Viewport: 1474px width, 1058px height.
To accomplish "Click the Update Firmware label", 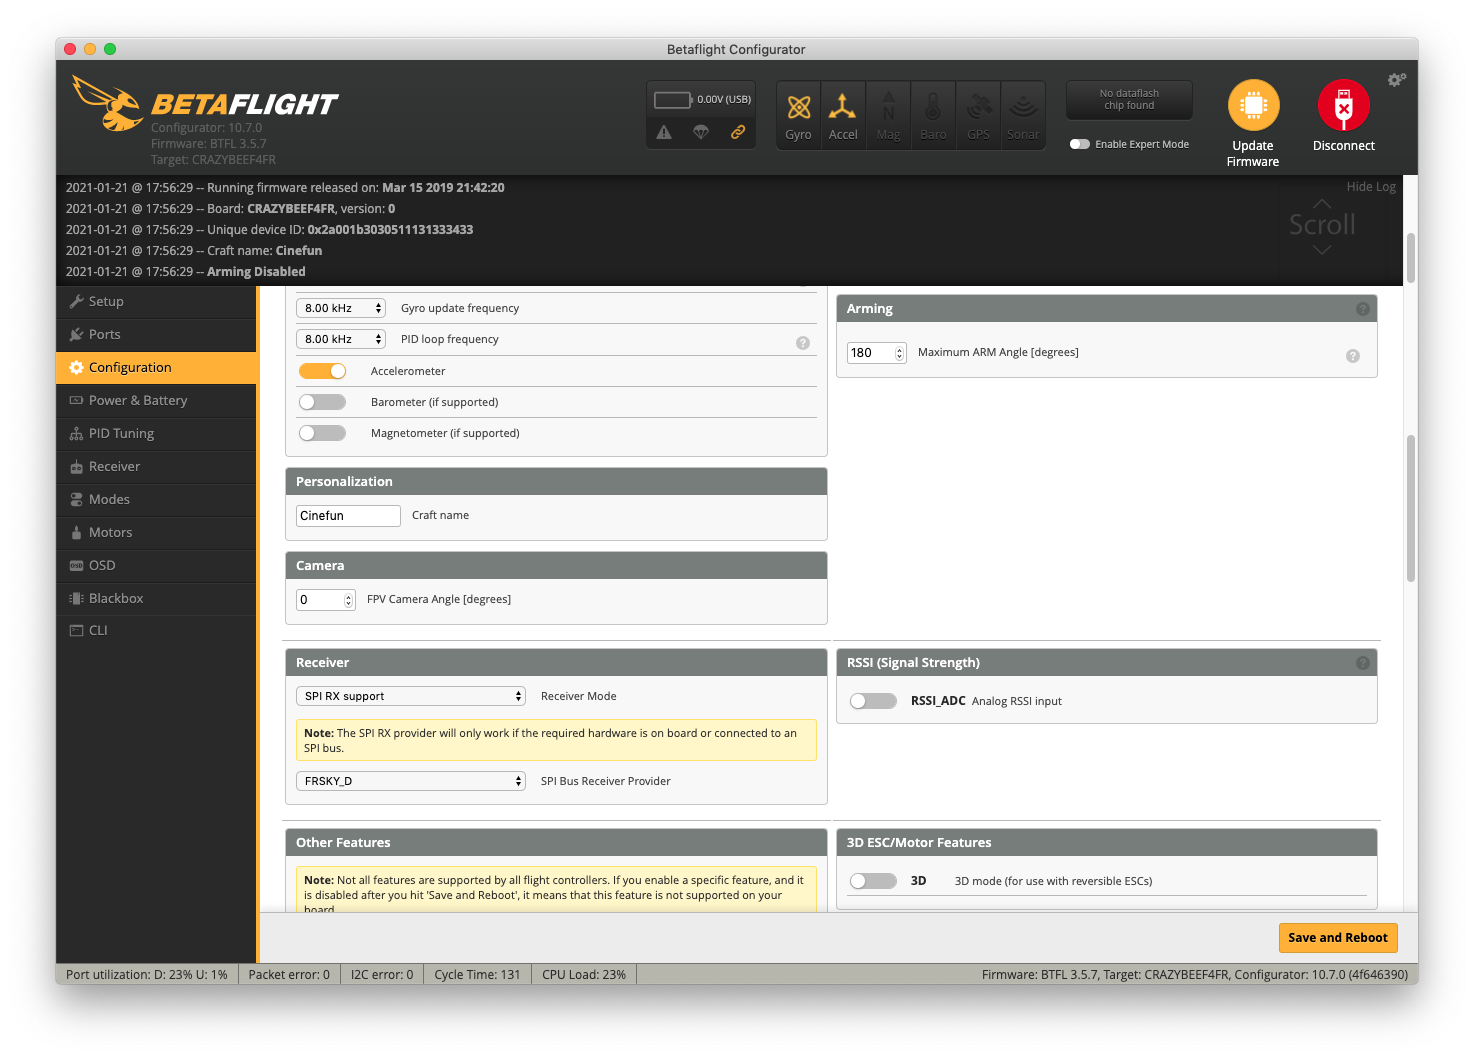I will (1253, 153).
